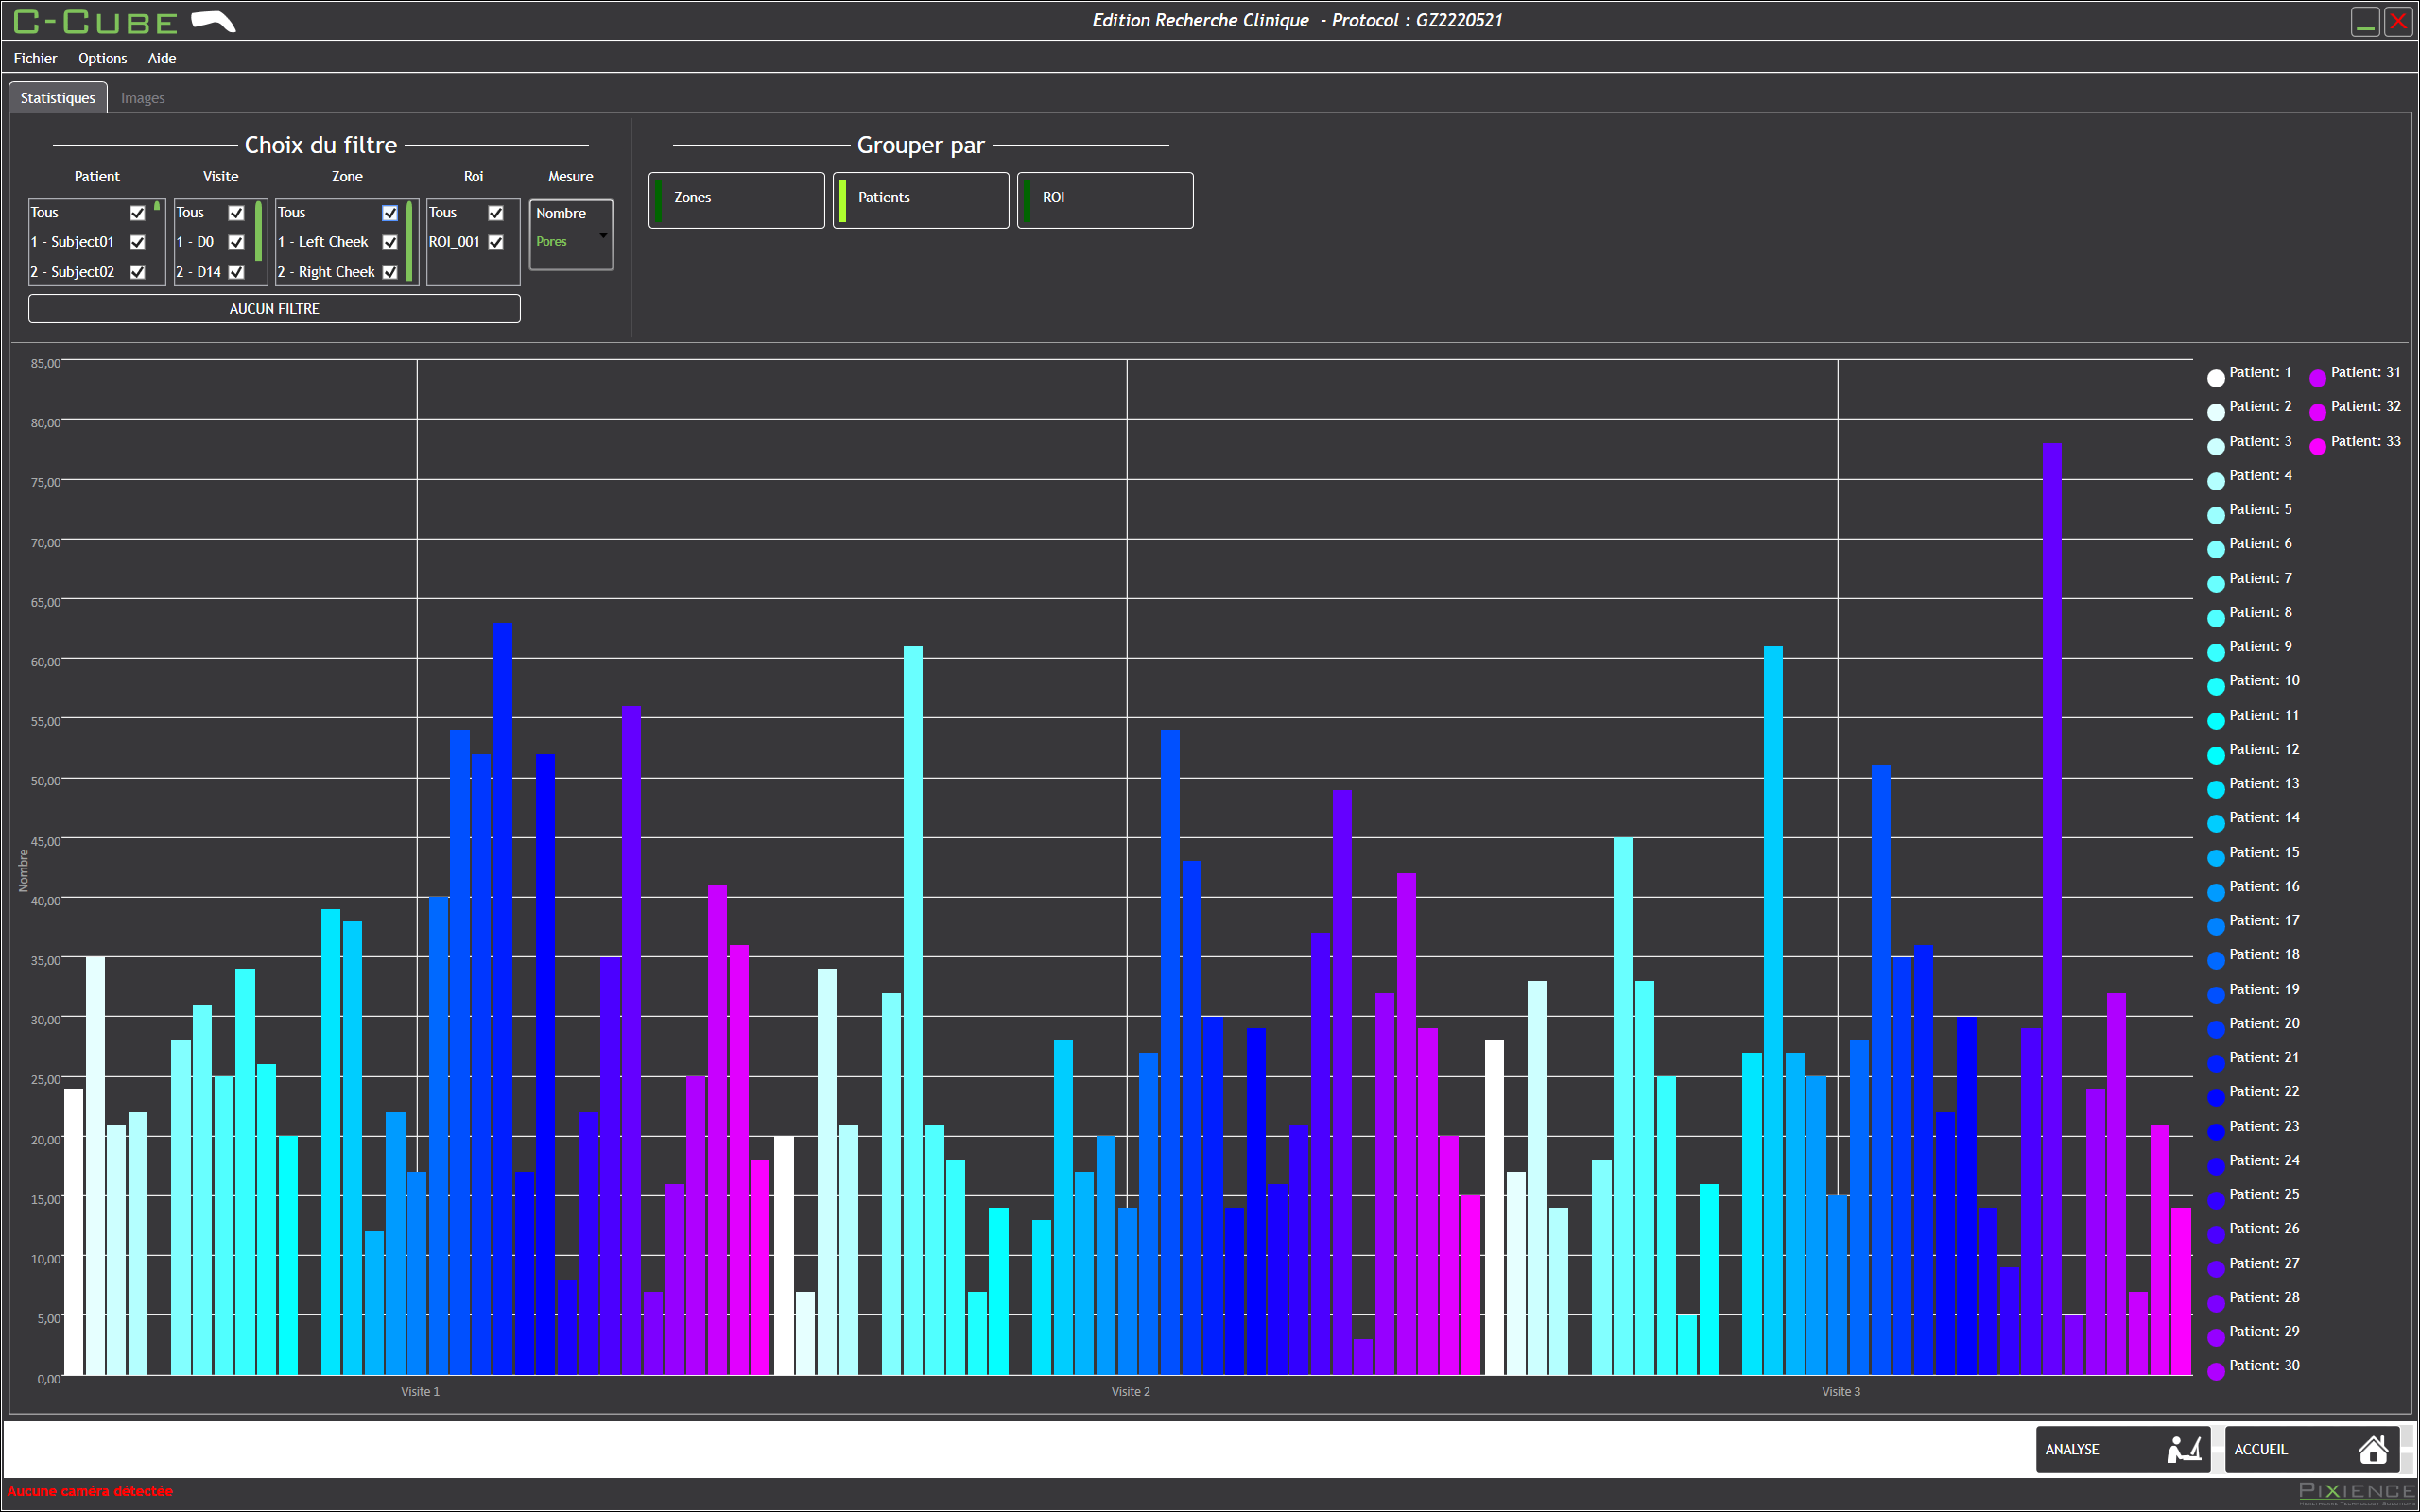Click the Zone list green scrollbar
Screen dimensions: 2420x1512
tap(410, 242)
